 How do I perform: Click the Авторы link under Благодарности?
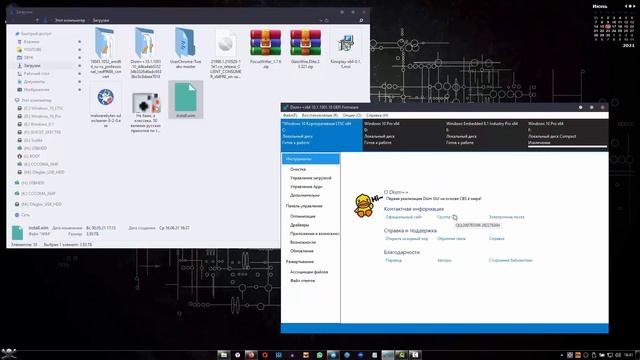(444, 260)
